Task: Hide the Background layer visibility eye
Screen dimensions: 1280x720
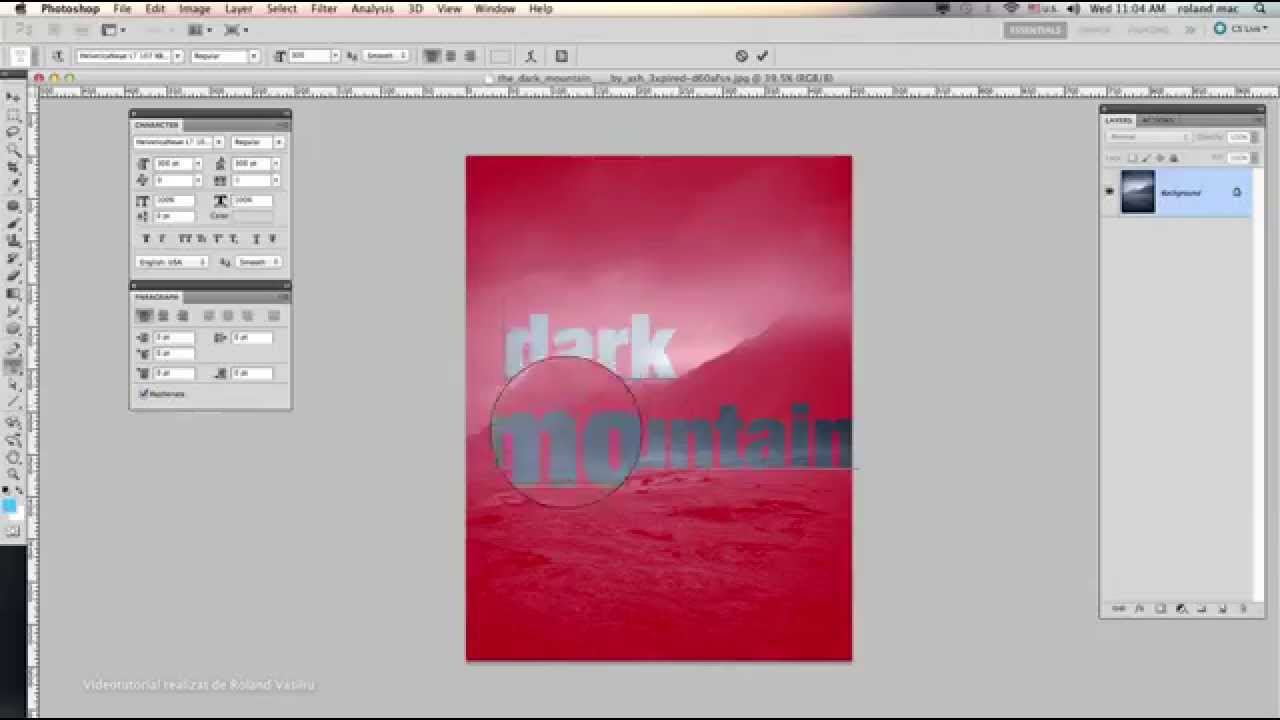Action: tap(1109, 192)
